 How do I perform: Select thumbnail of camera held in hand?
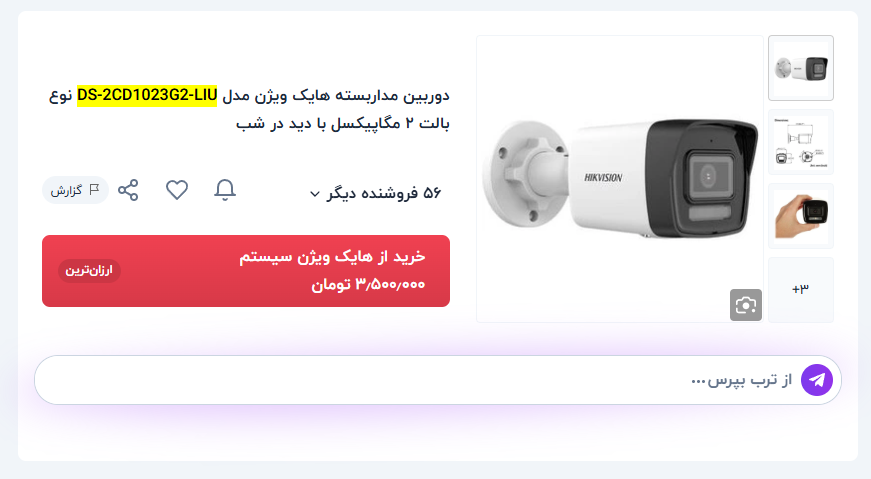coord(800,216)
